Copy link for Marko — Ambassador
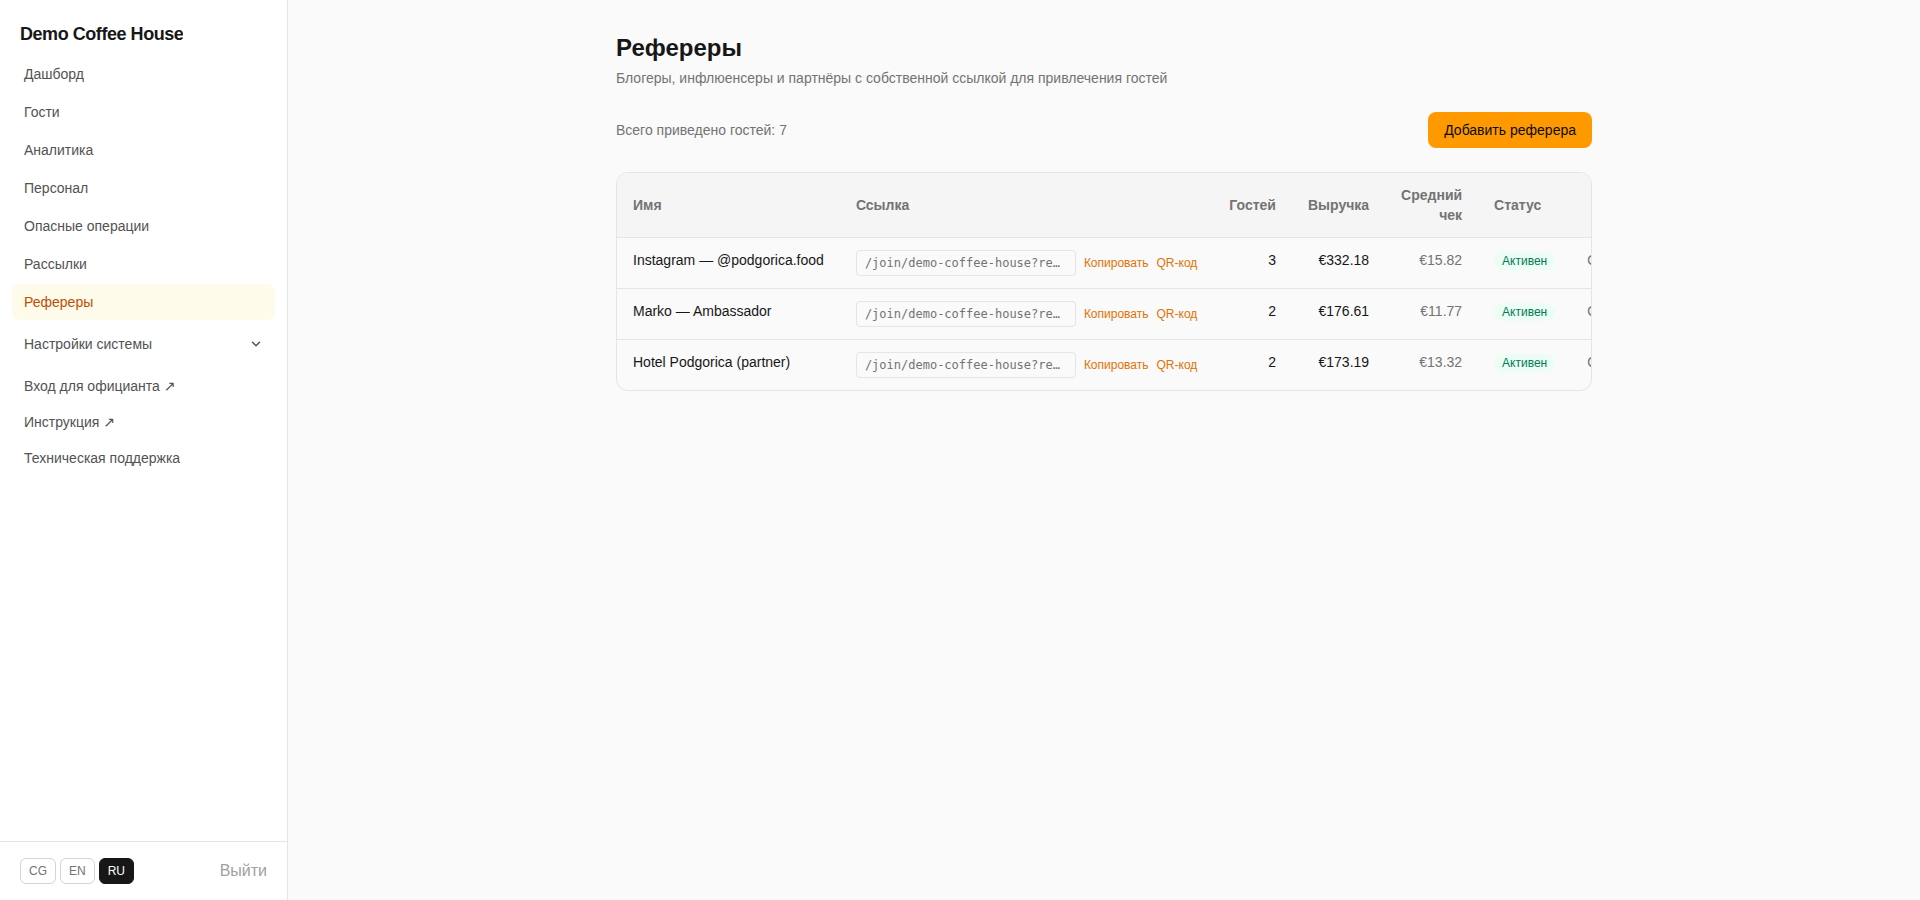 tap(1116, 314)
